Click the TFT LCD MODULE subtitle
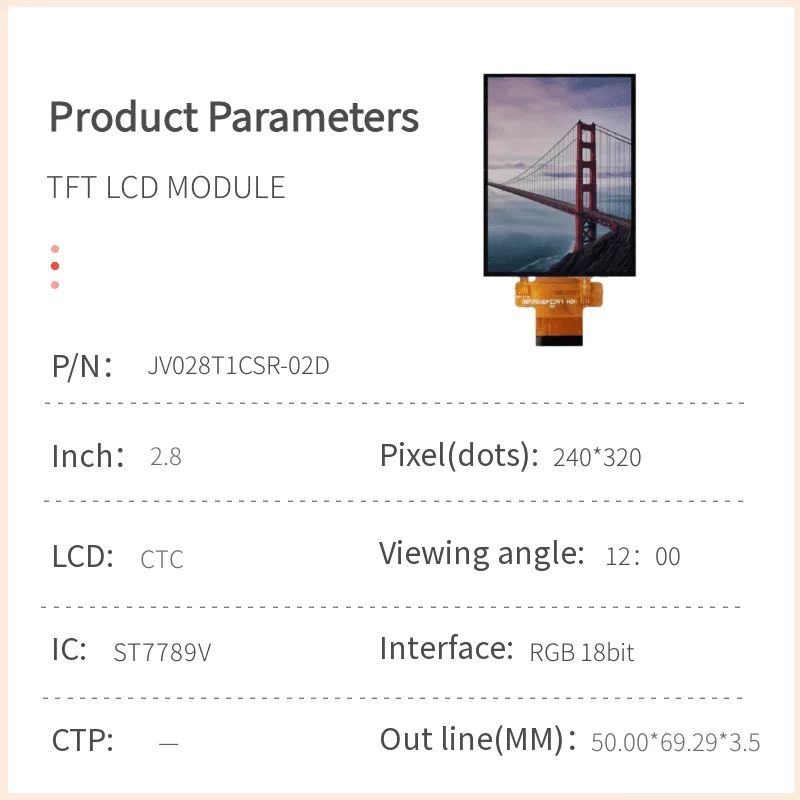 click(x=166, y=187)
